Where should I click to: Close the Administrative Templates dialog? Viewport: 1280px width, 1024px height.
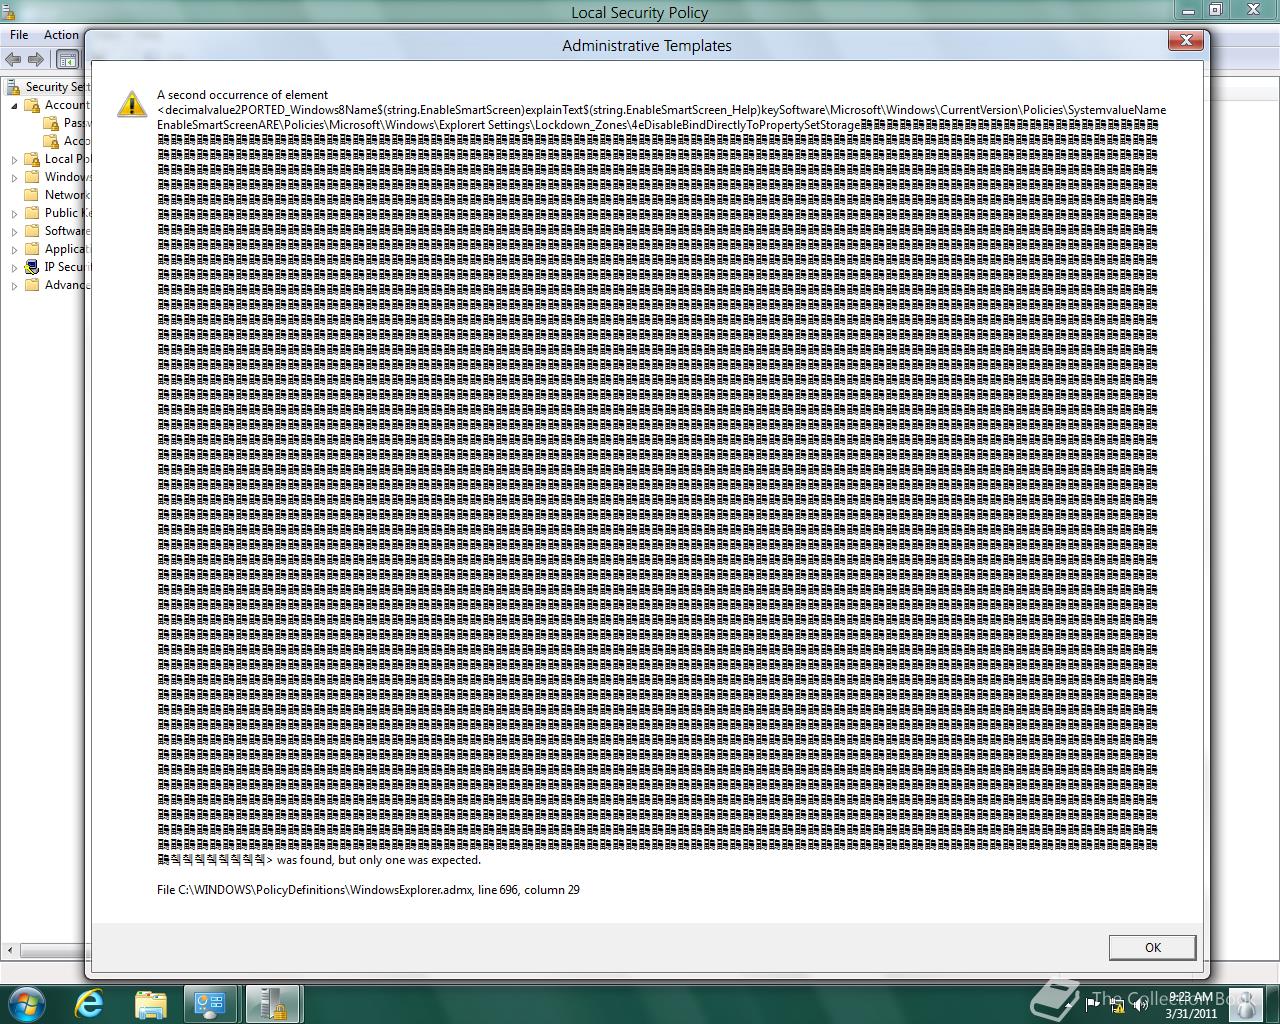click(1185, 40)
